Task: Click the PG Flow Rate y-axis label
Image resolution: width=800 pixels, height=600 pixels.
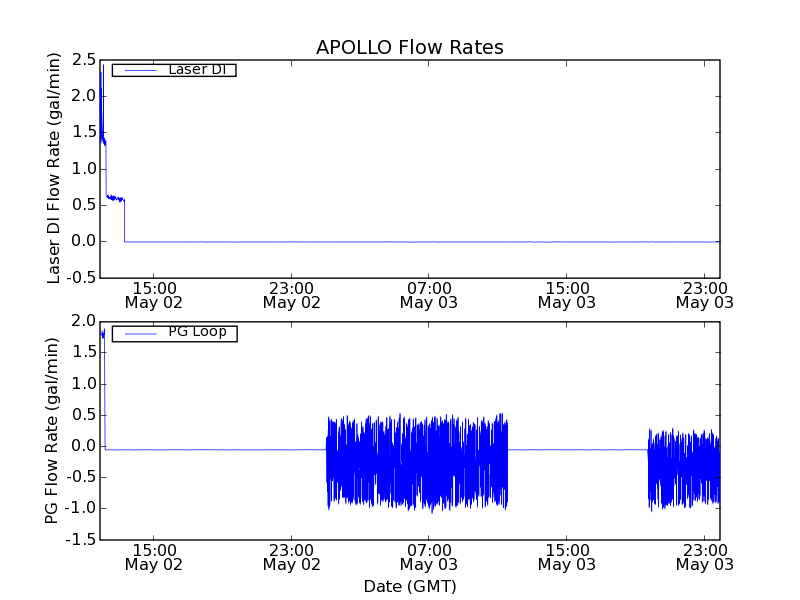Action: click(51, 430)
